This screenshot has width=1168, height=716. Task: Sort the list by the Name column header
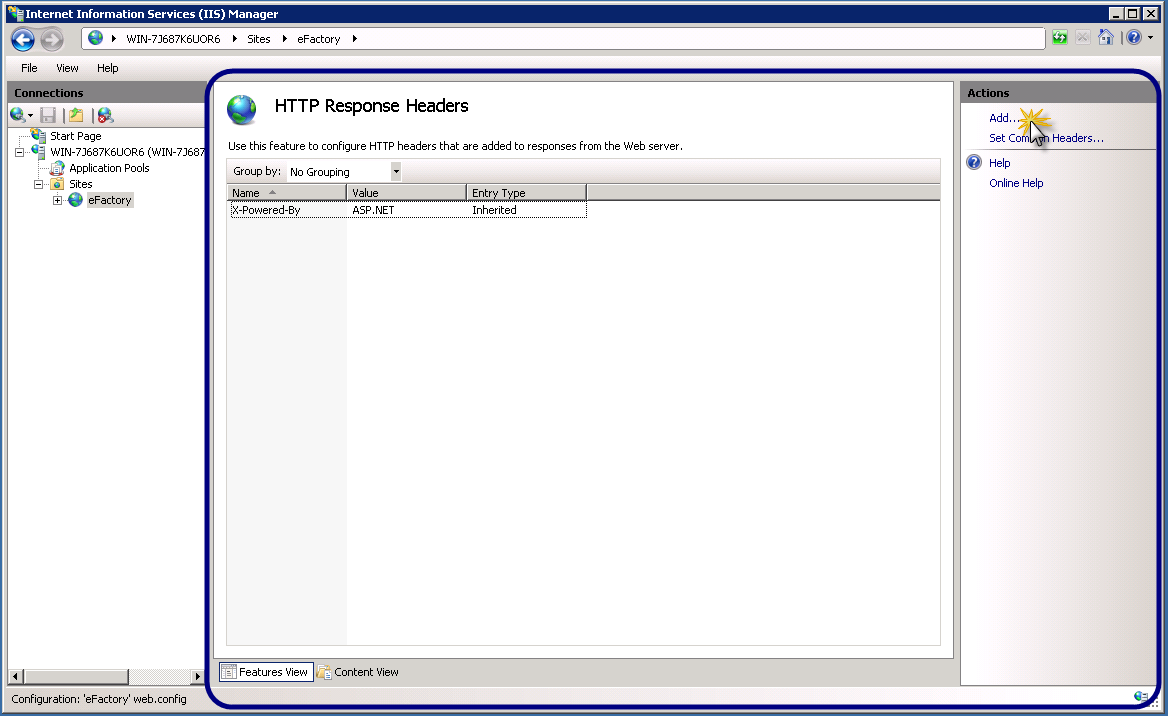click(287, 193)
